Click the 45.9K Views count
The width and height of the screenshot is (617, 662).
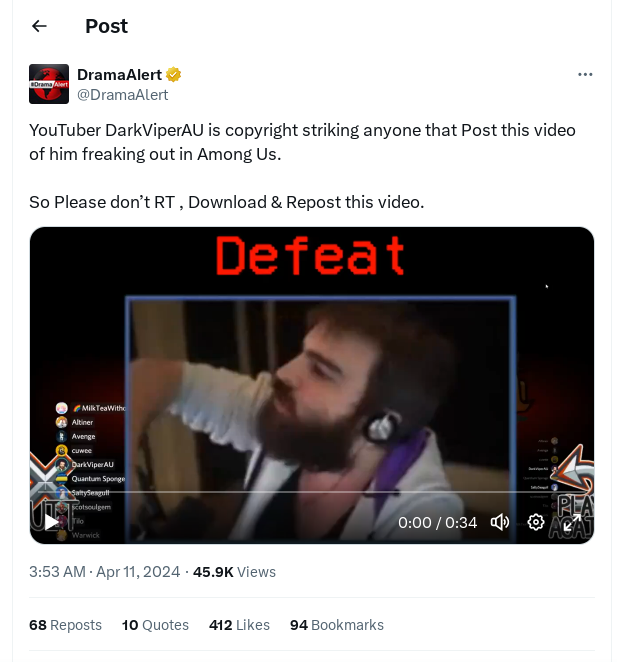point(234,572)
